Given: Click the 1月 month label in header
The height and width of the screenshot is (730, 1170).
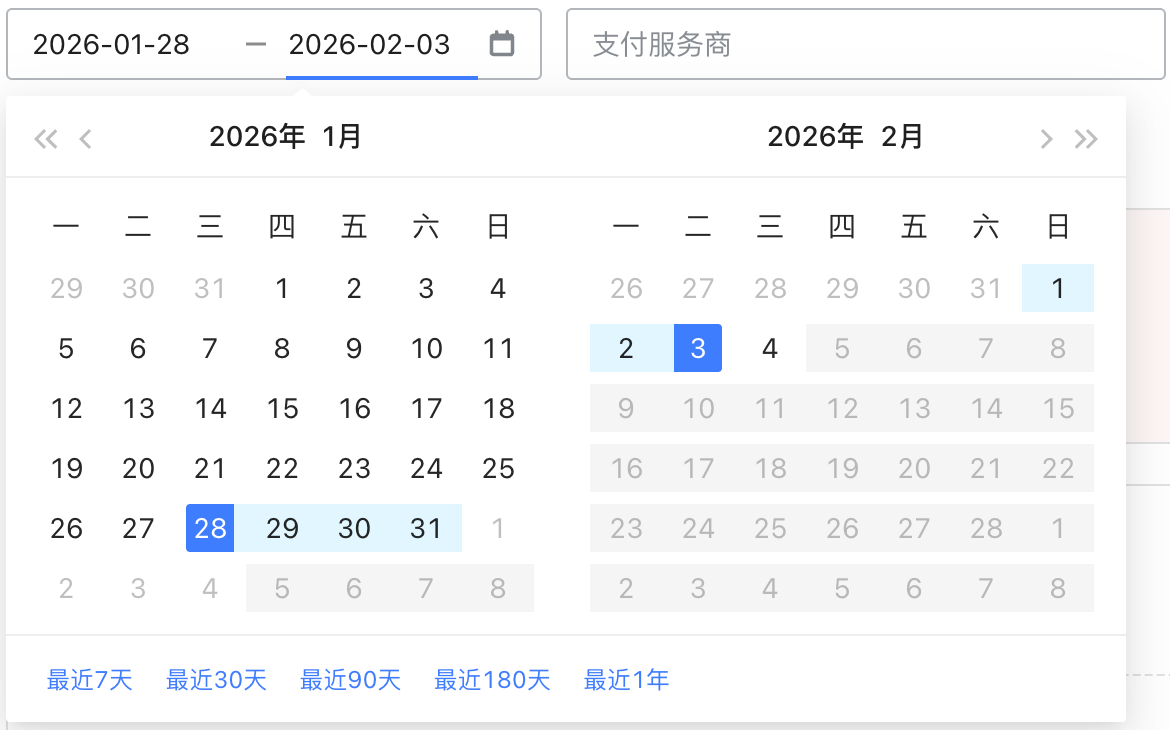Looking at the screenshot, I should (342, 137).
